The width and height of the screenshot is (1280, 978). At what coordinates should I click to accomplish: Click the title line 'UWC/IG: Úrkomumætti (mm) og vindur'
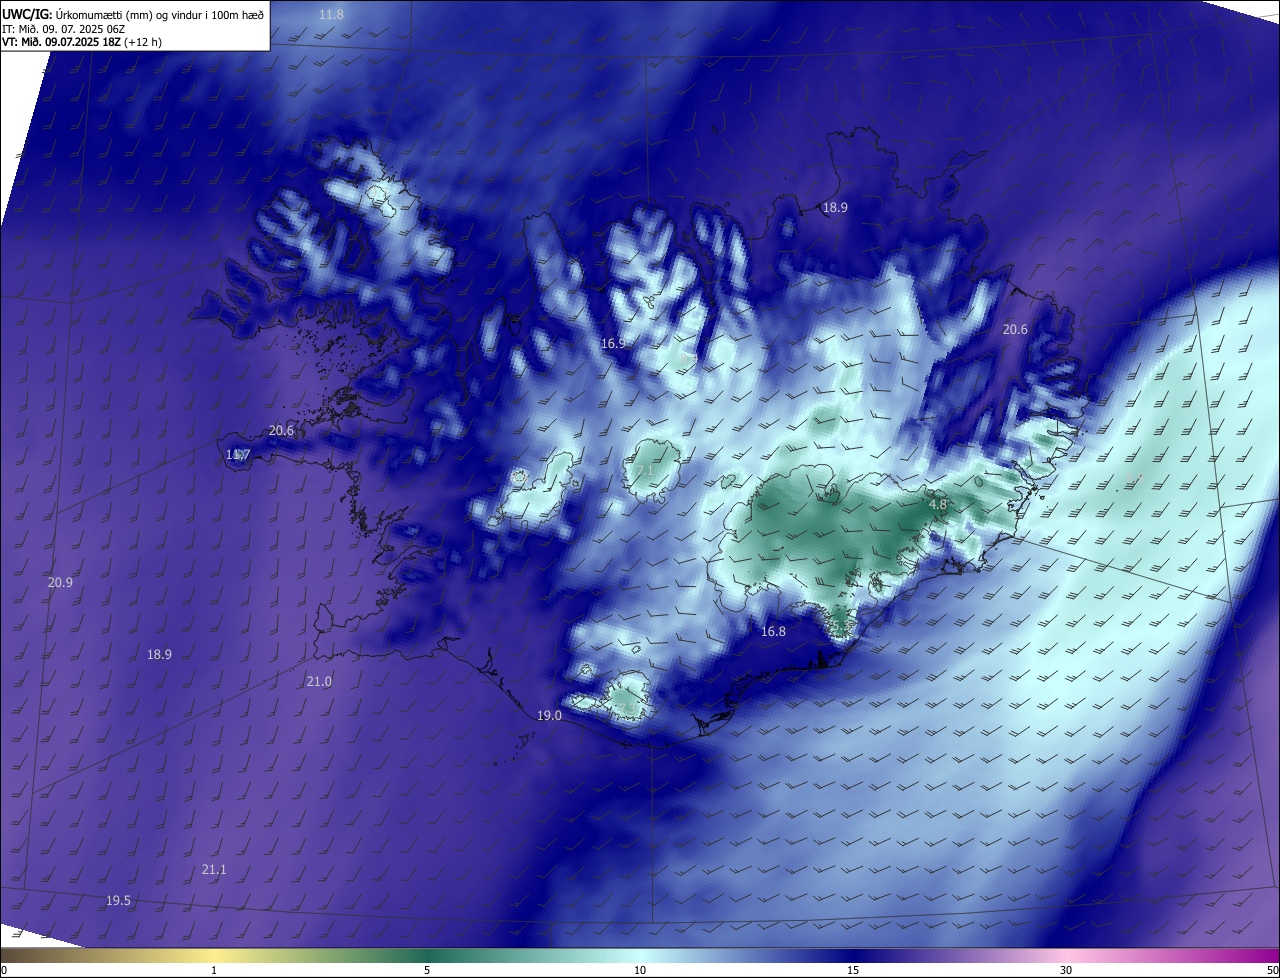pos(133,15)
